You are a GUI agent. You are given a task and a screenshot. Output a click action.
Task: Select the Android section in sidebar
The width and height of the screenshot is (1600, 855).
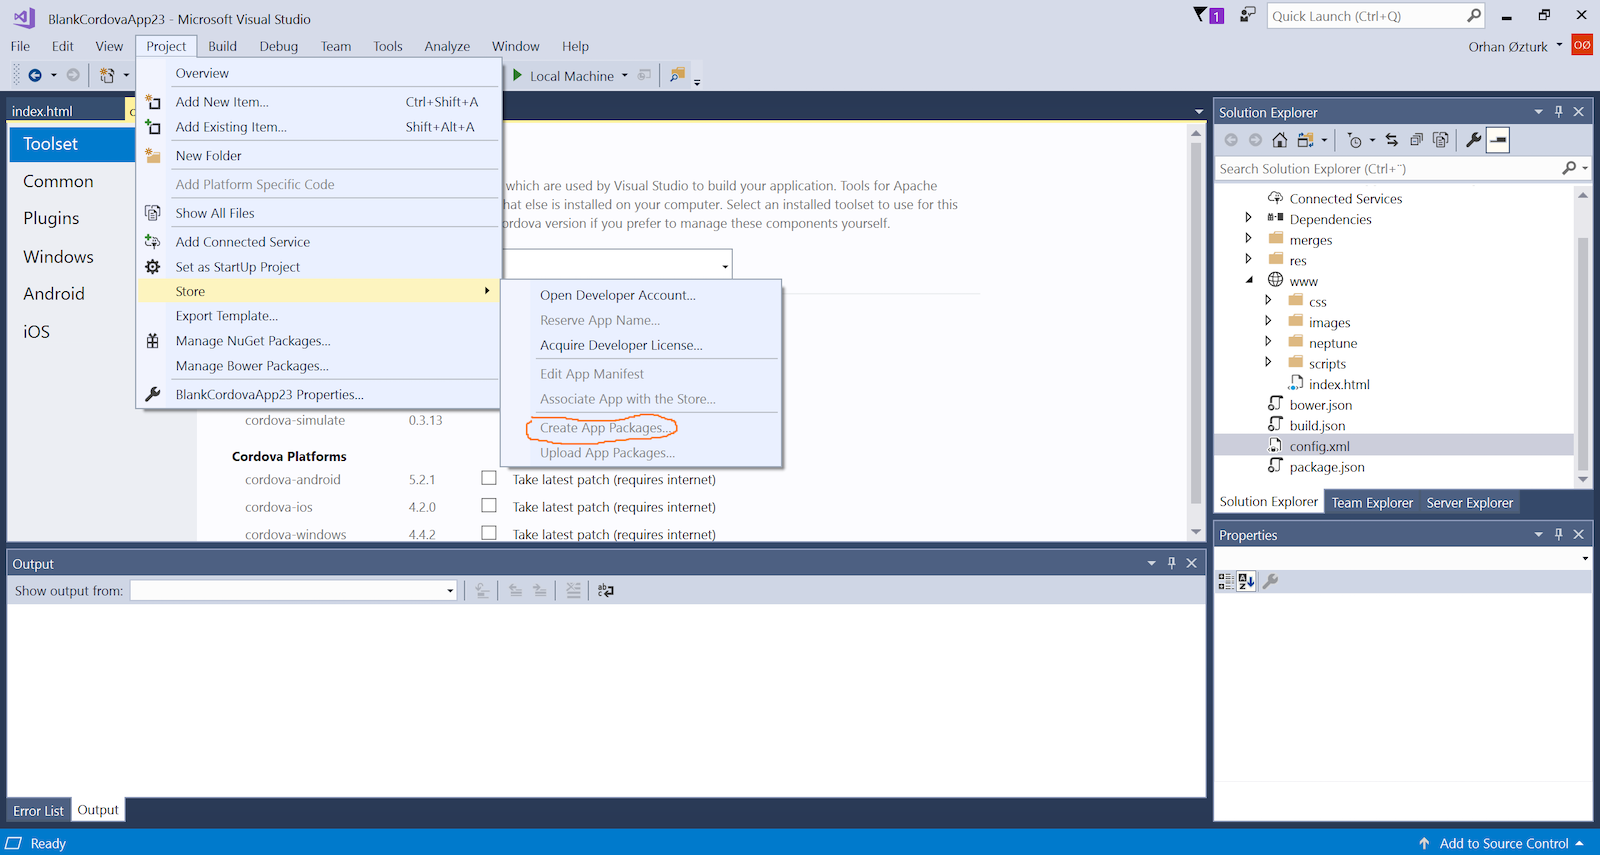point(54,294)
